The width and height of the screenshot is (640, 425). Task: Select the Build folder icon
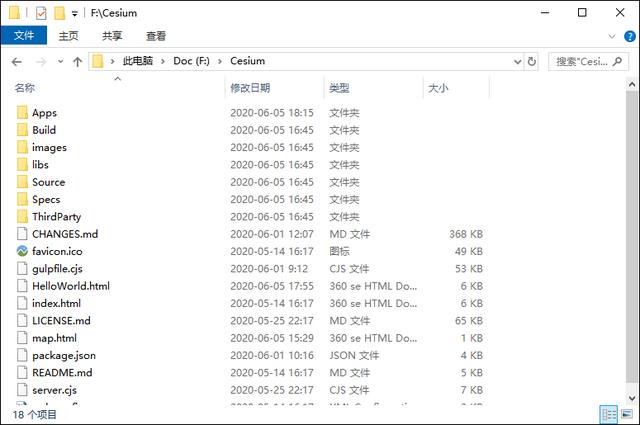click(x=22, y=130)
